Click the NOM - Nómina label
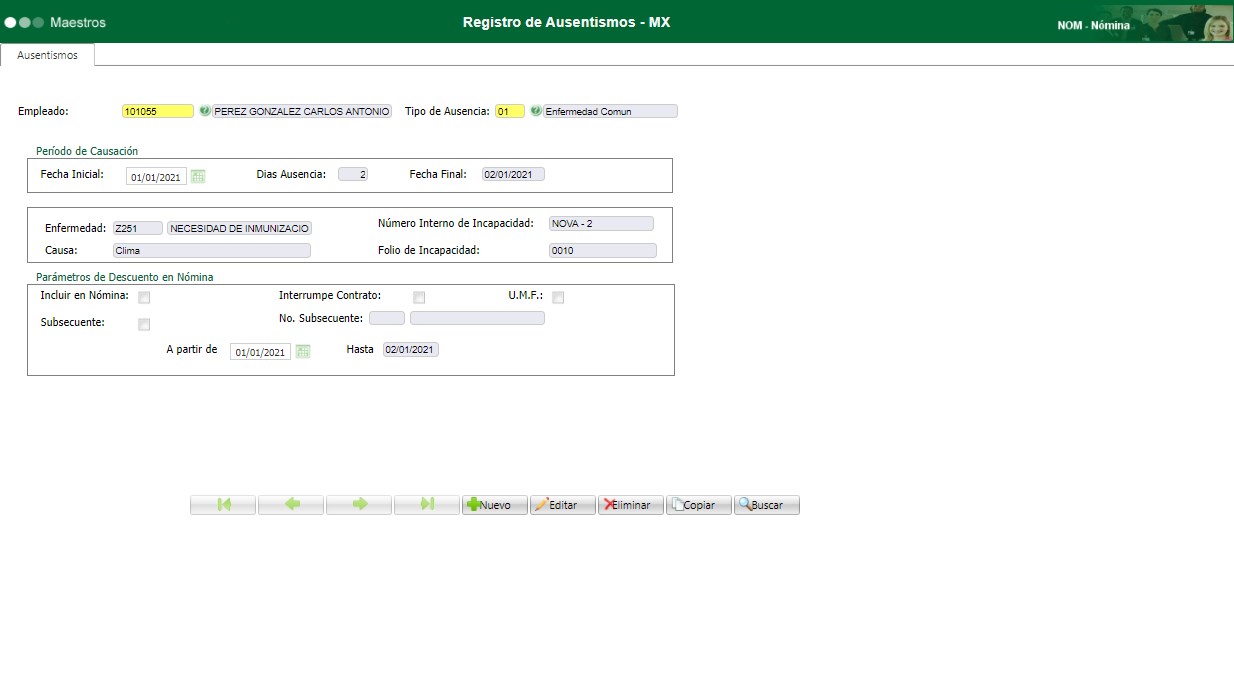Image resolution: width=1234 pixels, height=698 pixels. coord(1094,26)
